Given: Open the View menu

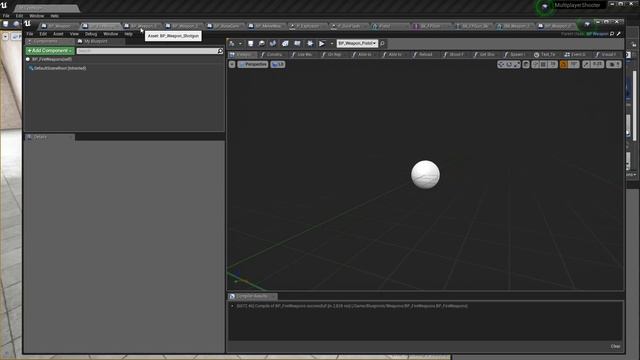Looking at the screenshot, I should (74, 34).
